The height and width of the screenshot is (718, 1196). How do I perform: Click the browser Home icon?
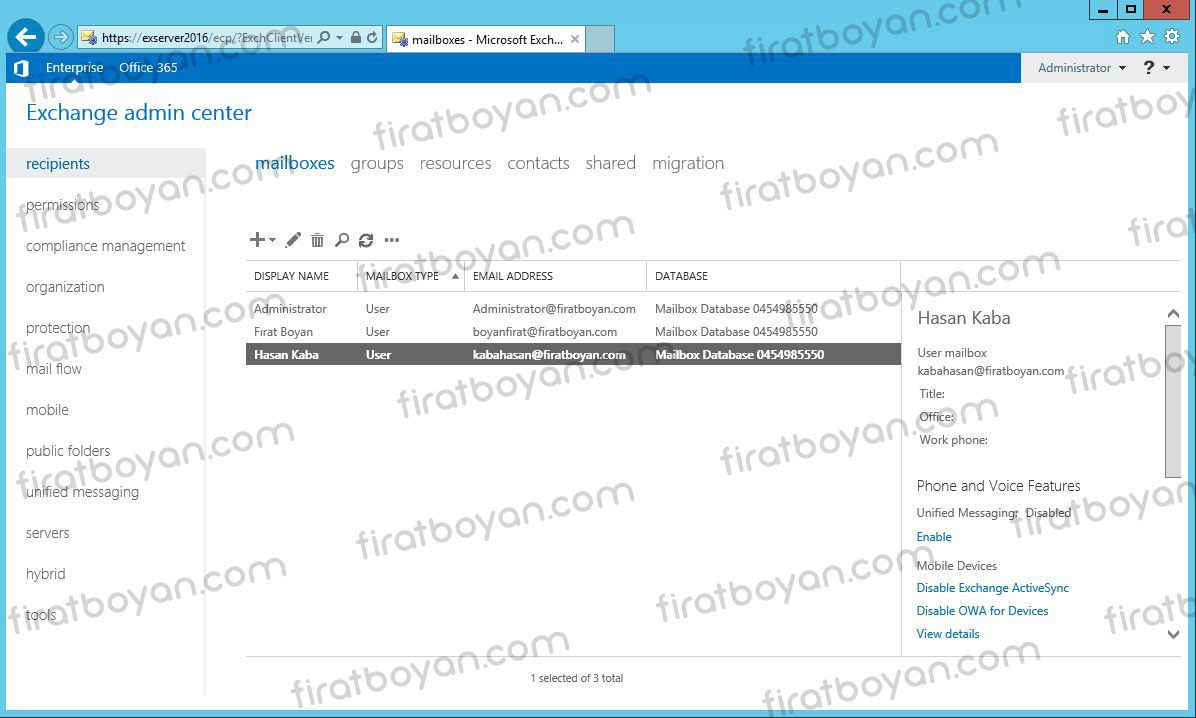click(x=1123, y=37)
